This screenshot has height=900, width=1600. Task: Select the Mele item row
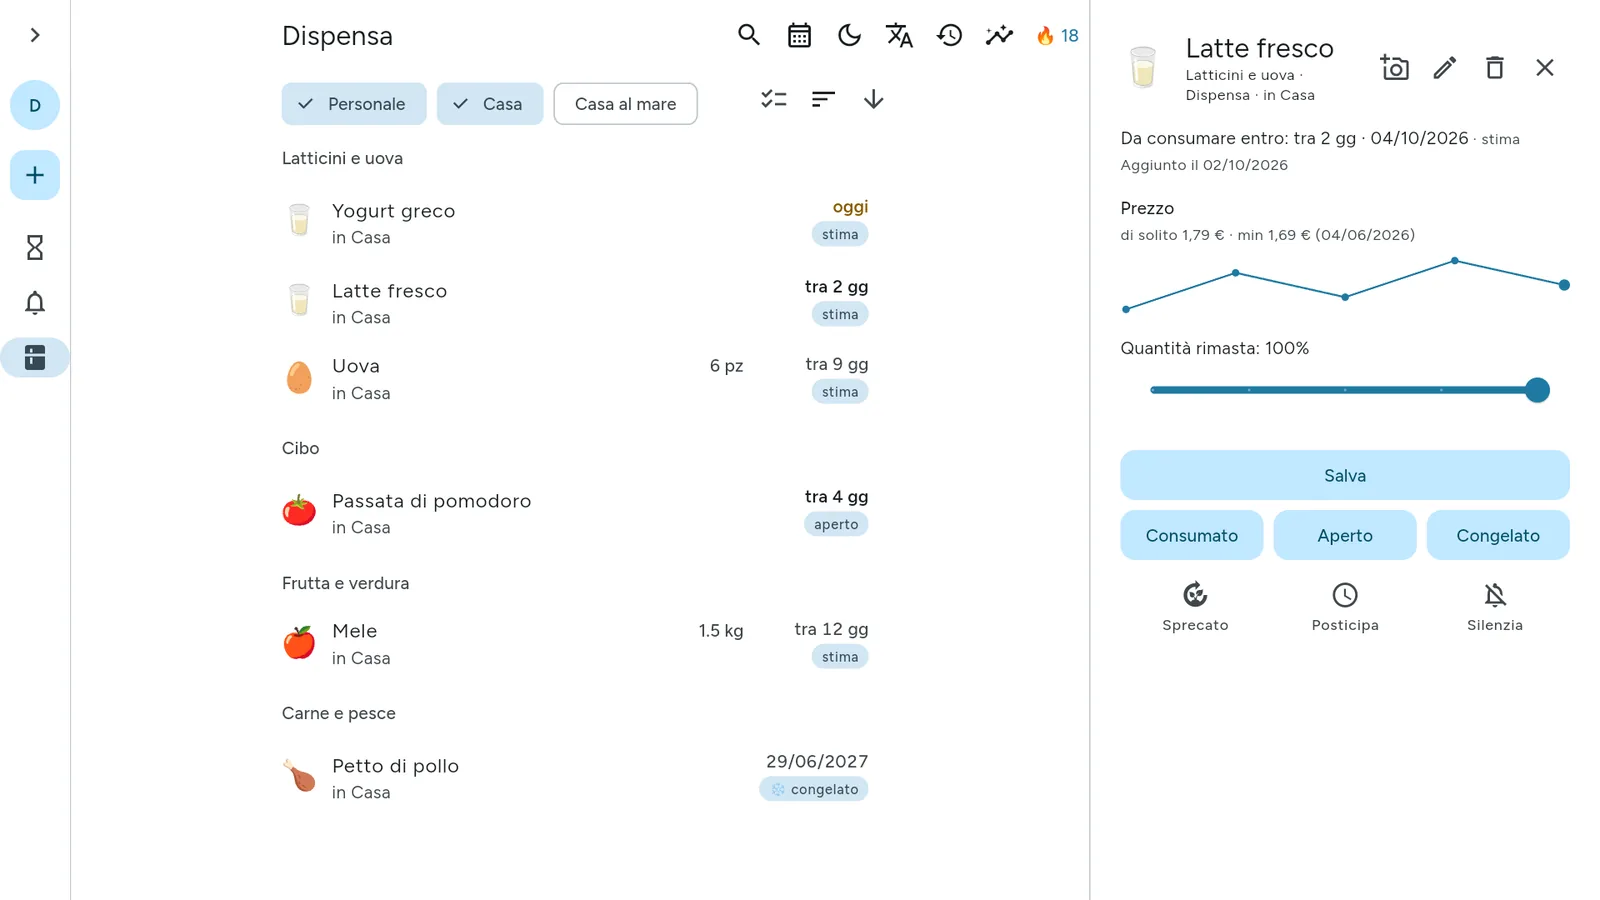(575, 643)
